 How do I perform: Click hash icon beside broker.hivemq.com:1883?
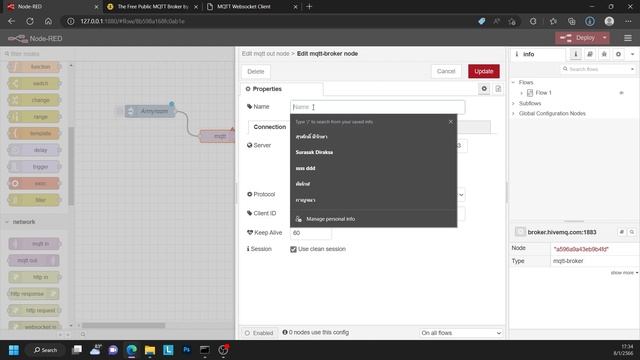[622, 232]
